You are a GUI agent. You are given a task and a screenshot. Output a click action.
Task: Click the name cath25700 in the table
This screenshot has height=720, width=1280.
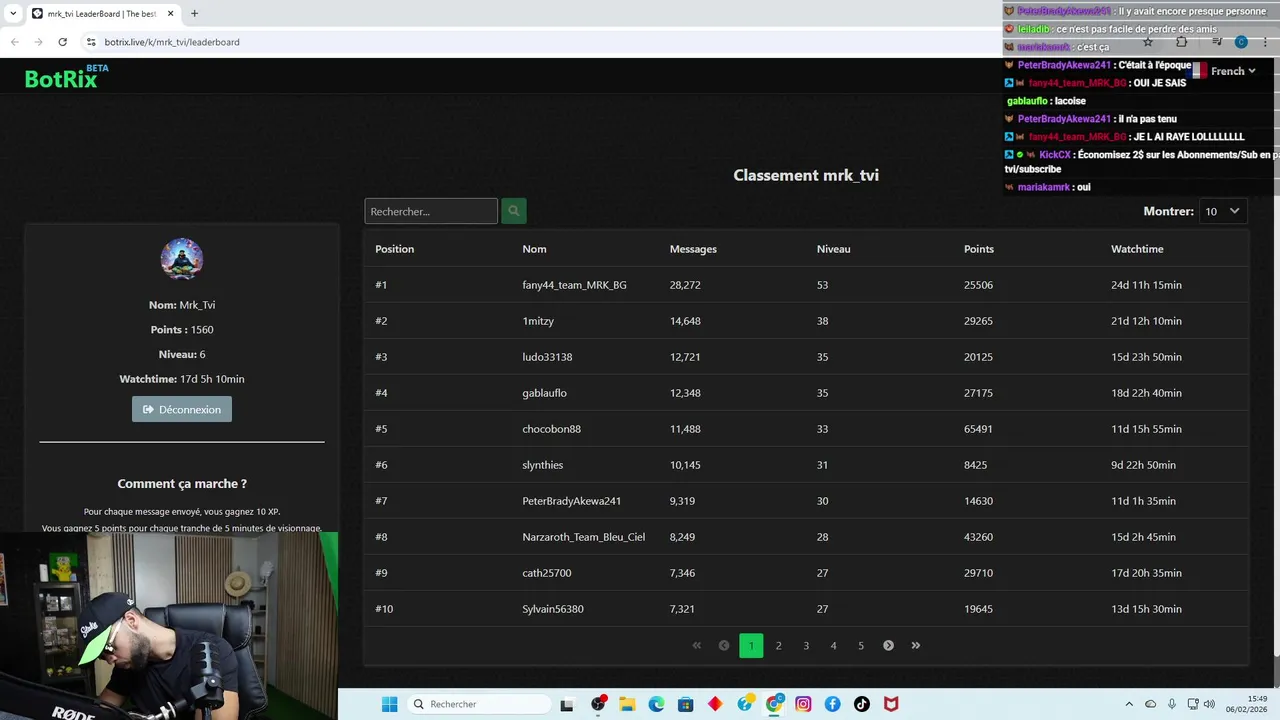[x=546, y=573]
